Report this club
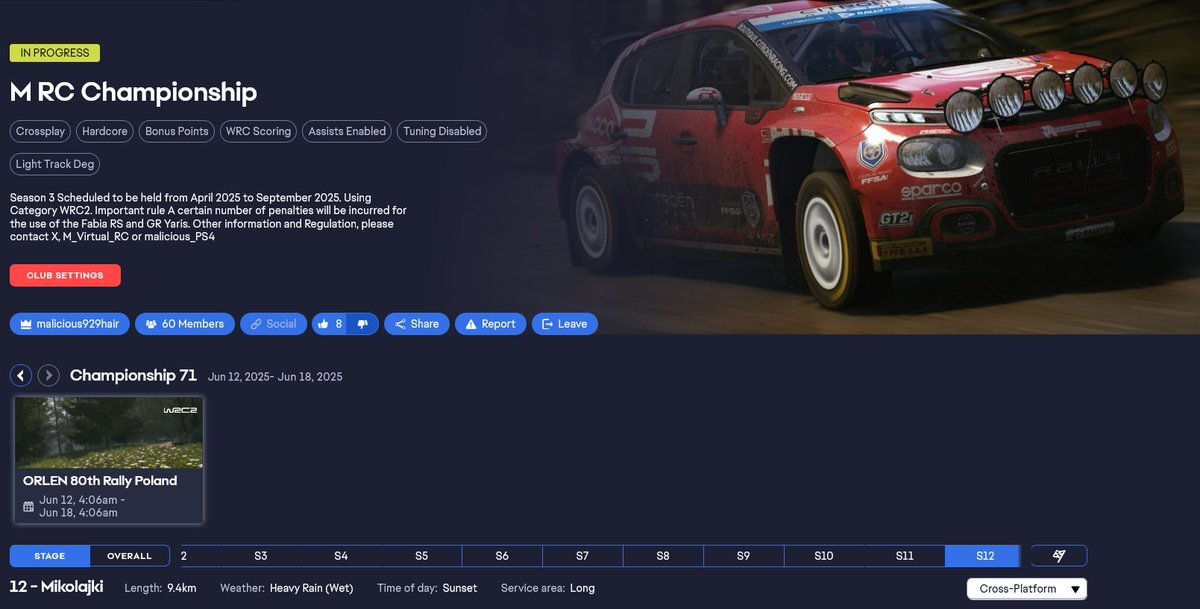1200x609 pixels. click(490, 324)
